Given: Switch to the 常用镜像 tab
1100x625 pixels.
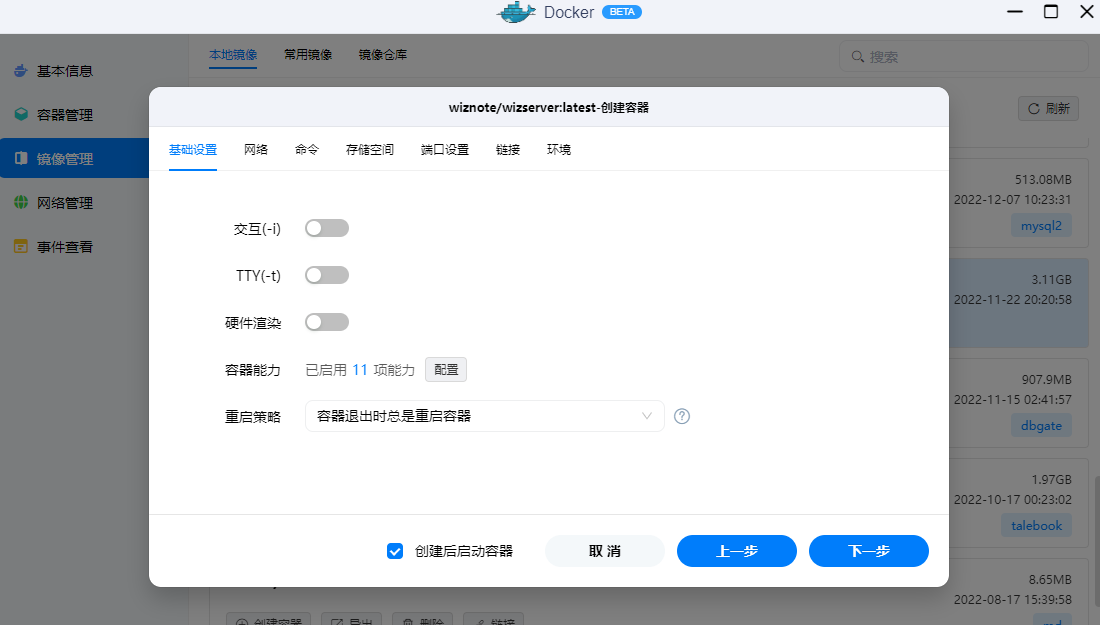Looking at the screenshot, I should (x=310, y=55).
